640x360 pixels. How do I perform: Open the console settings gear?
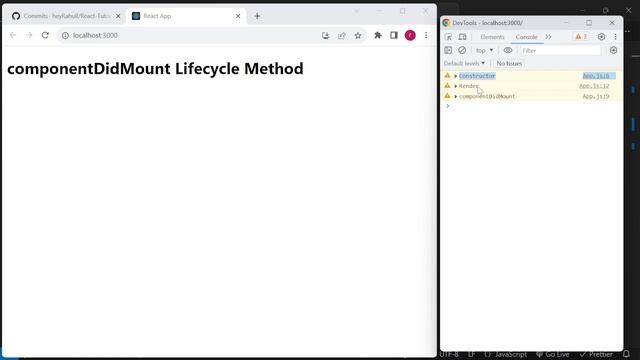tap(613, 50)
